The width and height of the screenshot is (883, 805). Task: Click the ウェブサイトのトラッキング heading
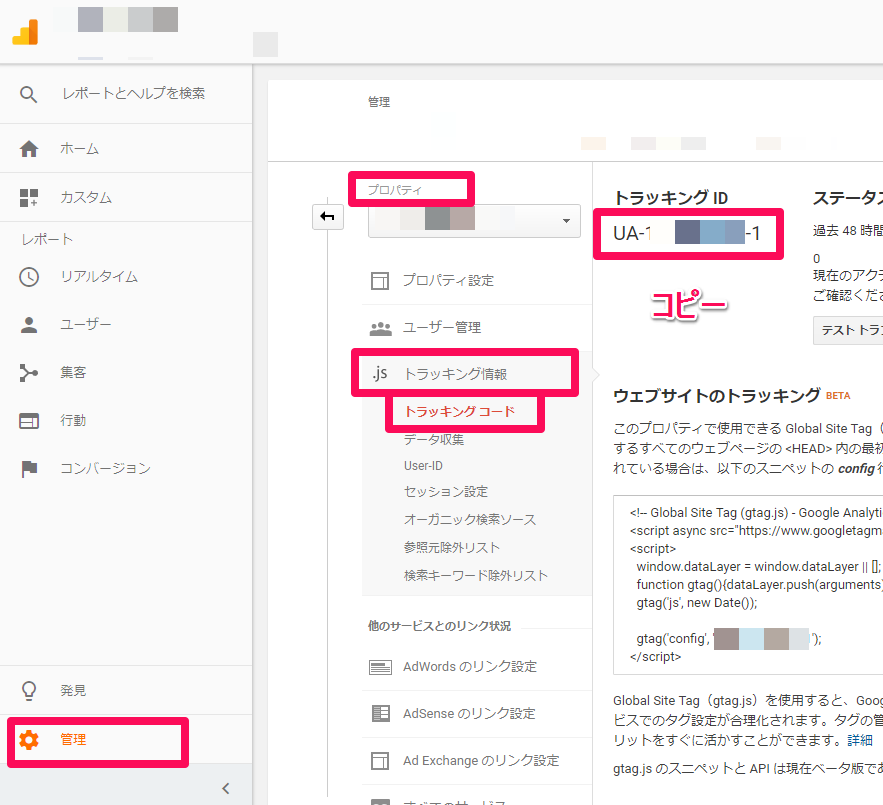click(716, 396)
